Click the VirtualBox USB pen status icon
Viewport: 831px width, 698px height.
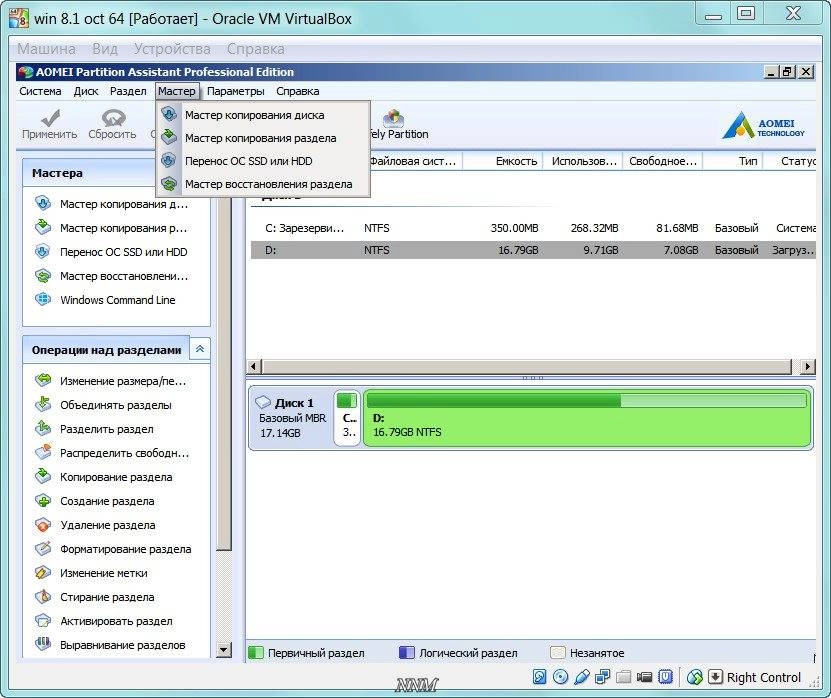click(581, 677)
